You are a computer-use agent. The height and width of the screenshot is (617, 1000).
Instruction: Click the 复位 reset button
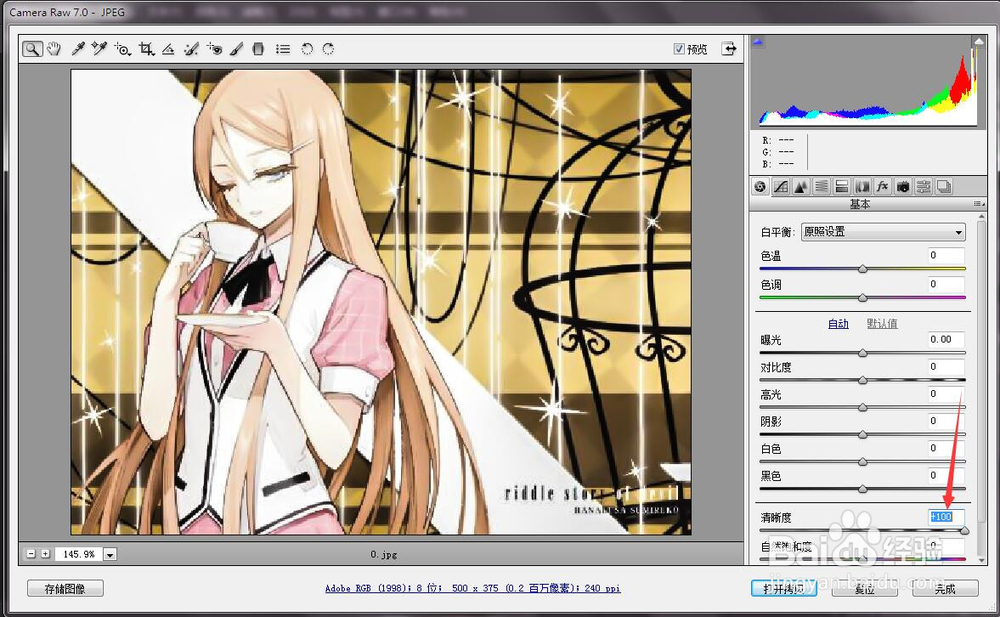click(x=864, y=589)
